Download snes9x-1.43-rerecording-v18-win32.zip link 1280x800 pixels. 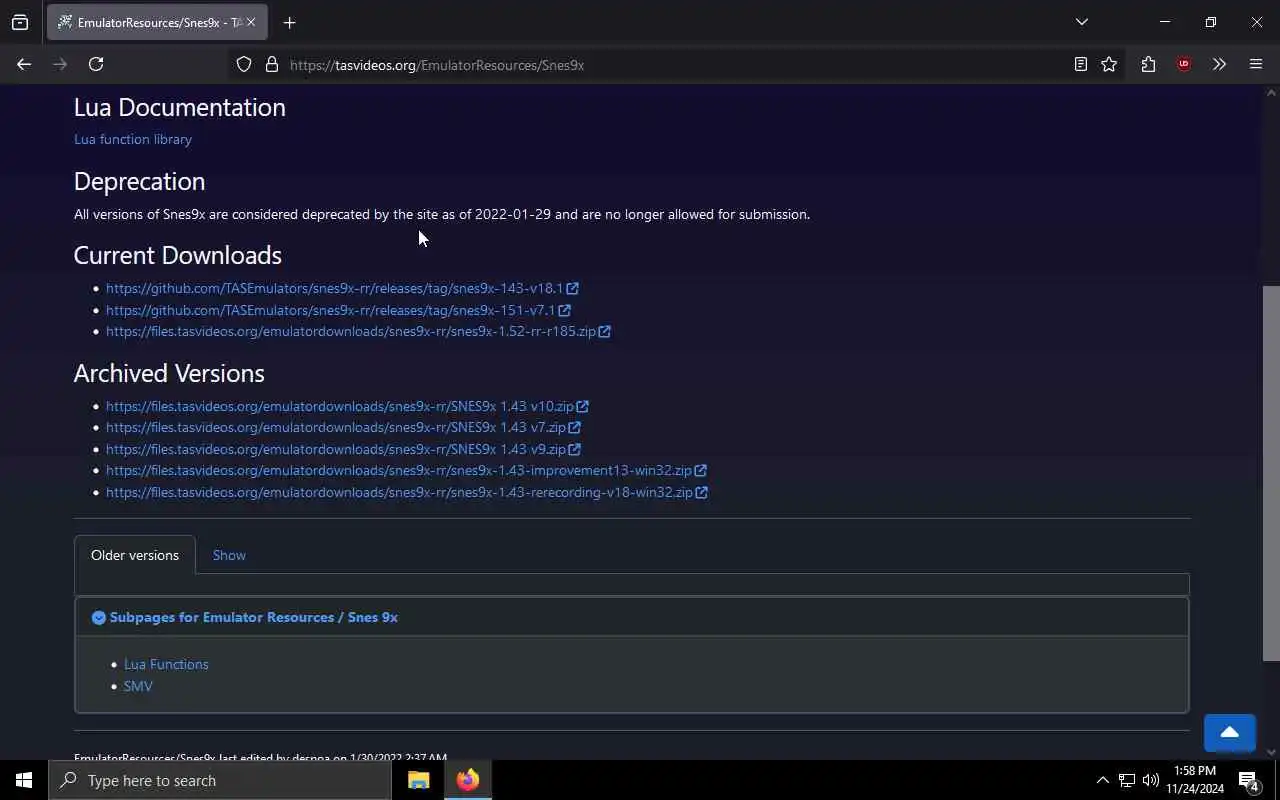[x=399, y=492]
